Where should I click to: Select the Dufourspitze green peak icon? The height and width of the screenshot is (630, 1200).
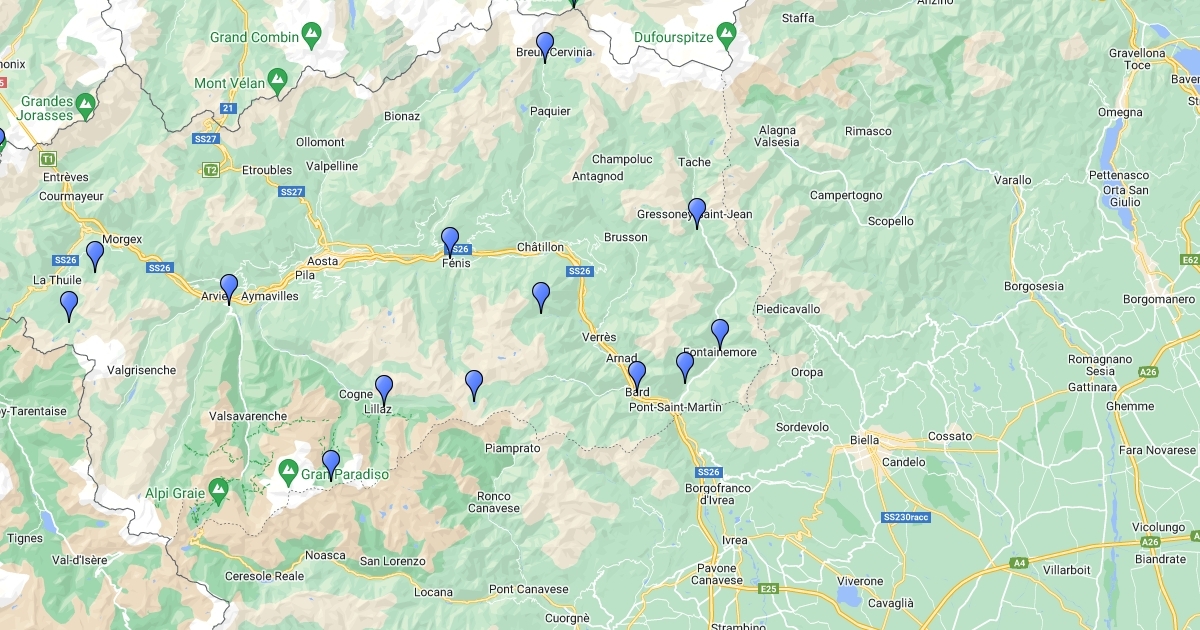pos(726,38)
